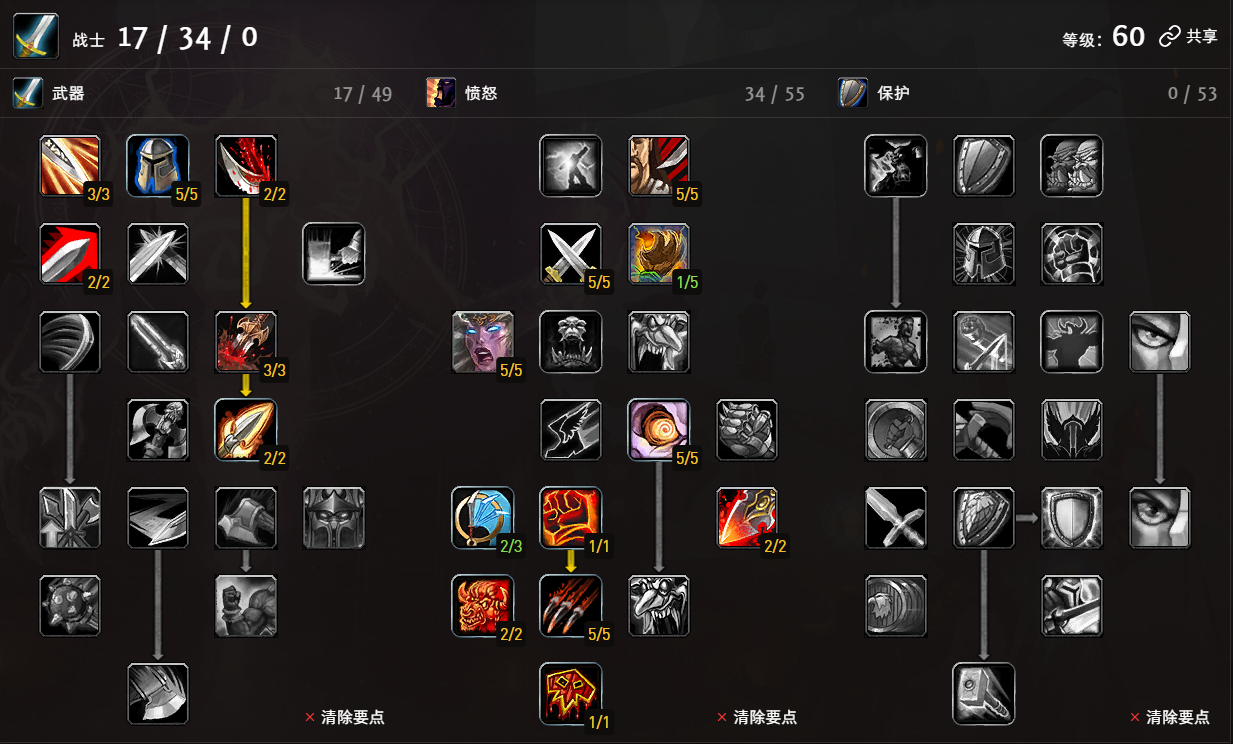Select the Flurry claw talent showing 5/5
Image resolution: width=1233 pixels, height=744 pixels.
click(571, 605)
